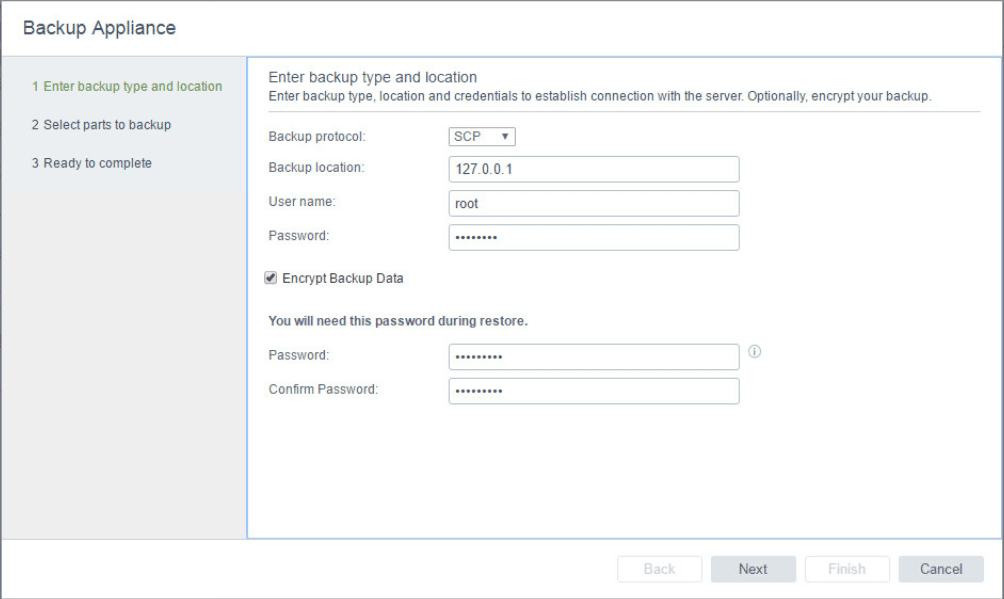The width and height of the screenshot is (1004, 599).
Task: Click the User name field containing root
Action: click(x=594, y=203)
